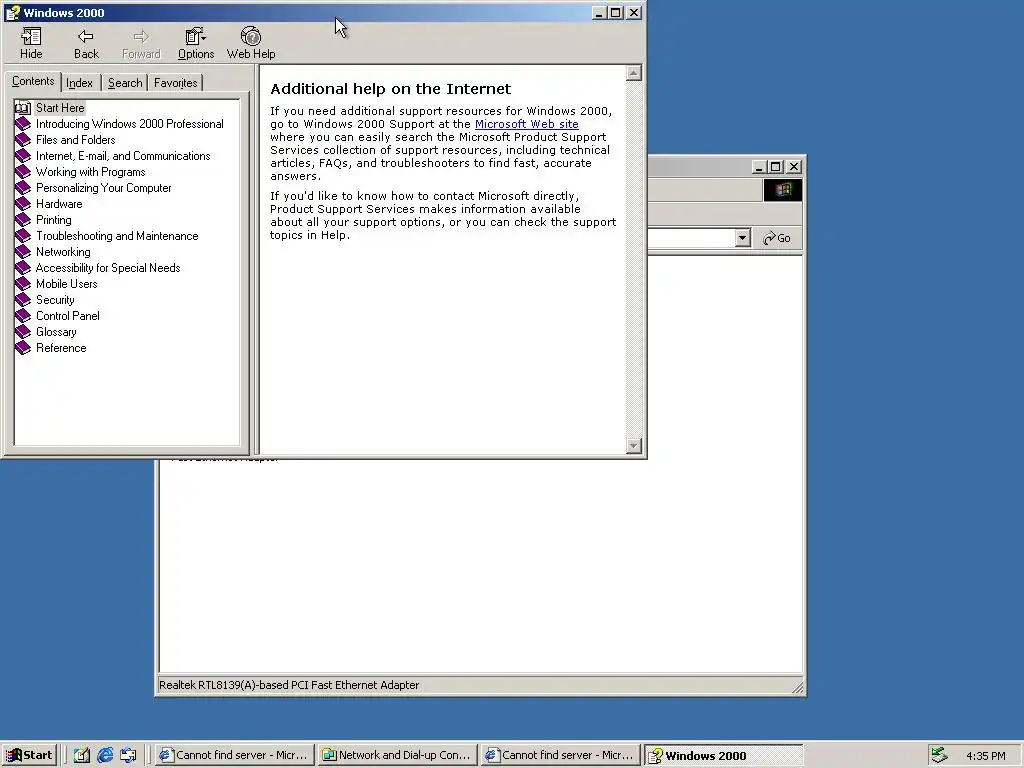Click the Windows logo throbber in browser window

783,190
